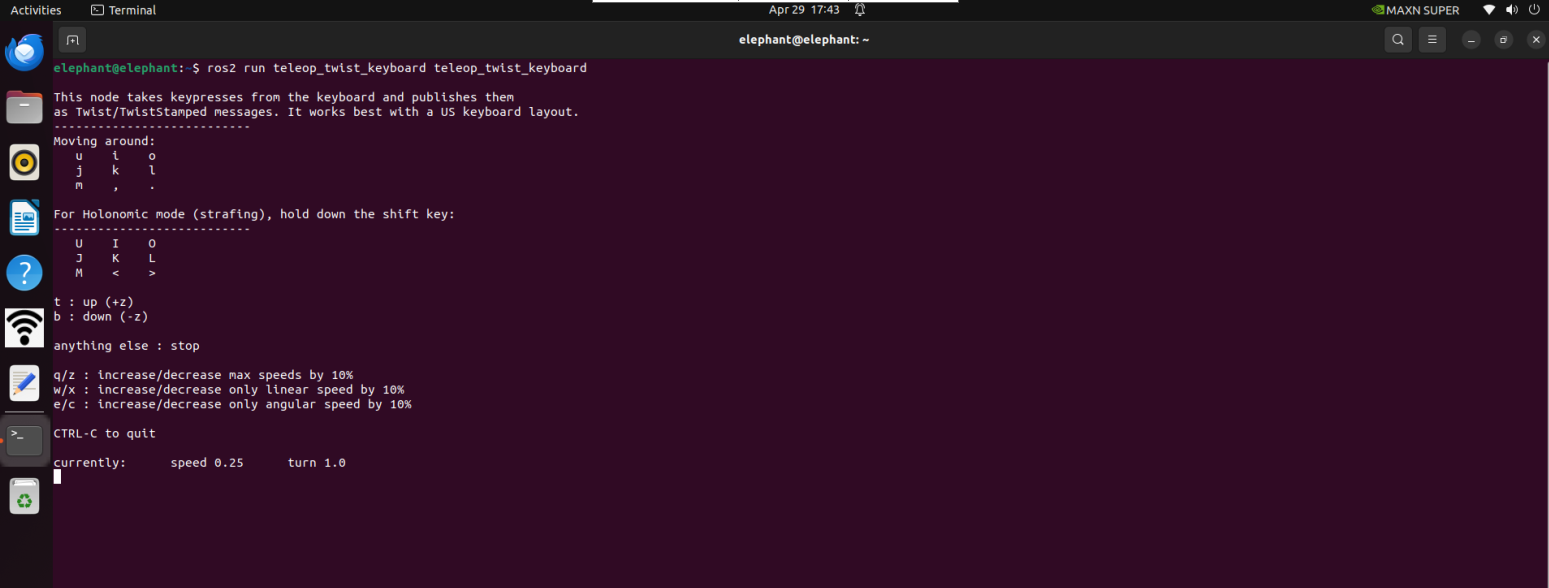Image resolution: width=1549 pixels, height=588 pixels.
Task: Launch the Text Editor from the dock
Action: coord(24,382)
